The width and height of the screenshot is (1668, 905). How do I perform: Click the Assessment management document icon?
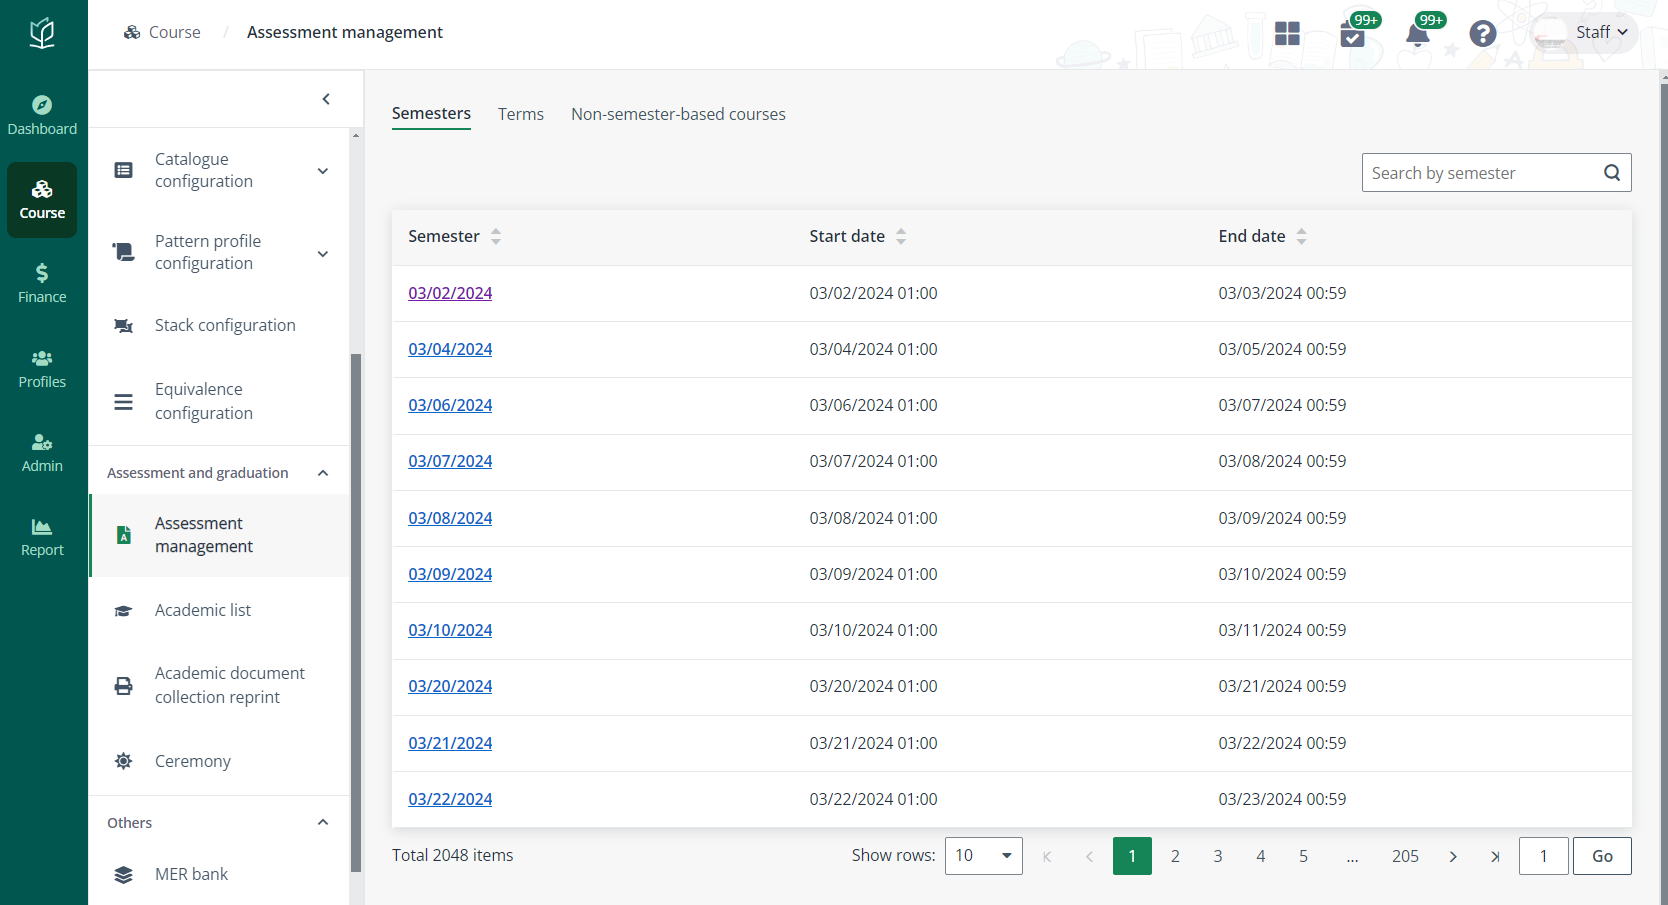pos(124,535)
